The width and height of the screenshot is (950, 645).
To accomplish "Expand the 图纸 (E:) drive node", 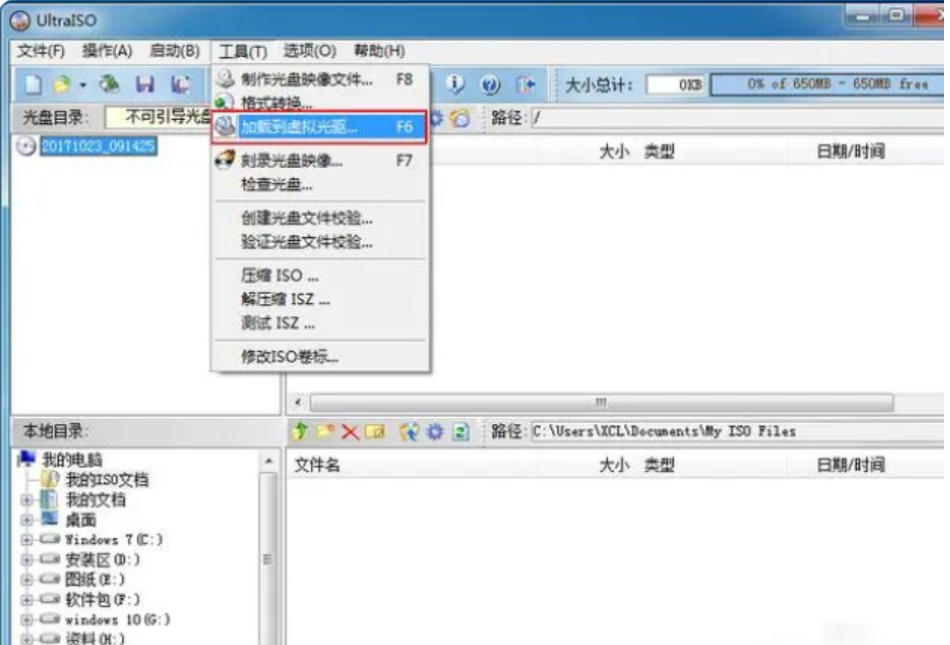I will 26,580.
